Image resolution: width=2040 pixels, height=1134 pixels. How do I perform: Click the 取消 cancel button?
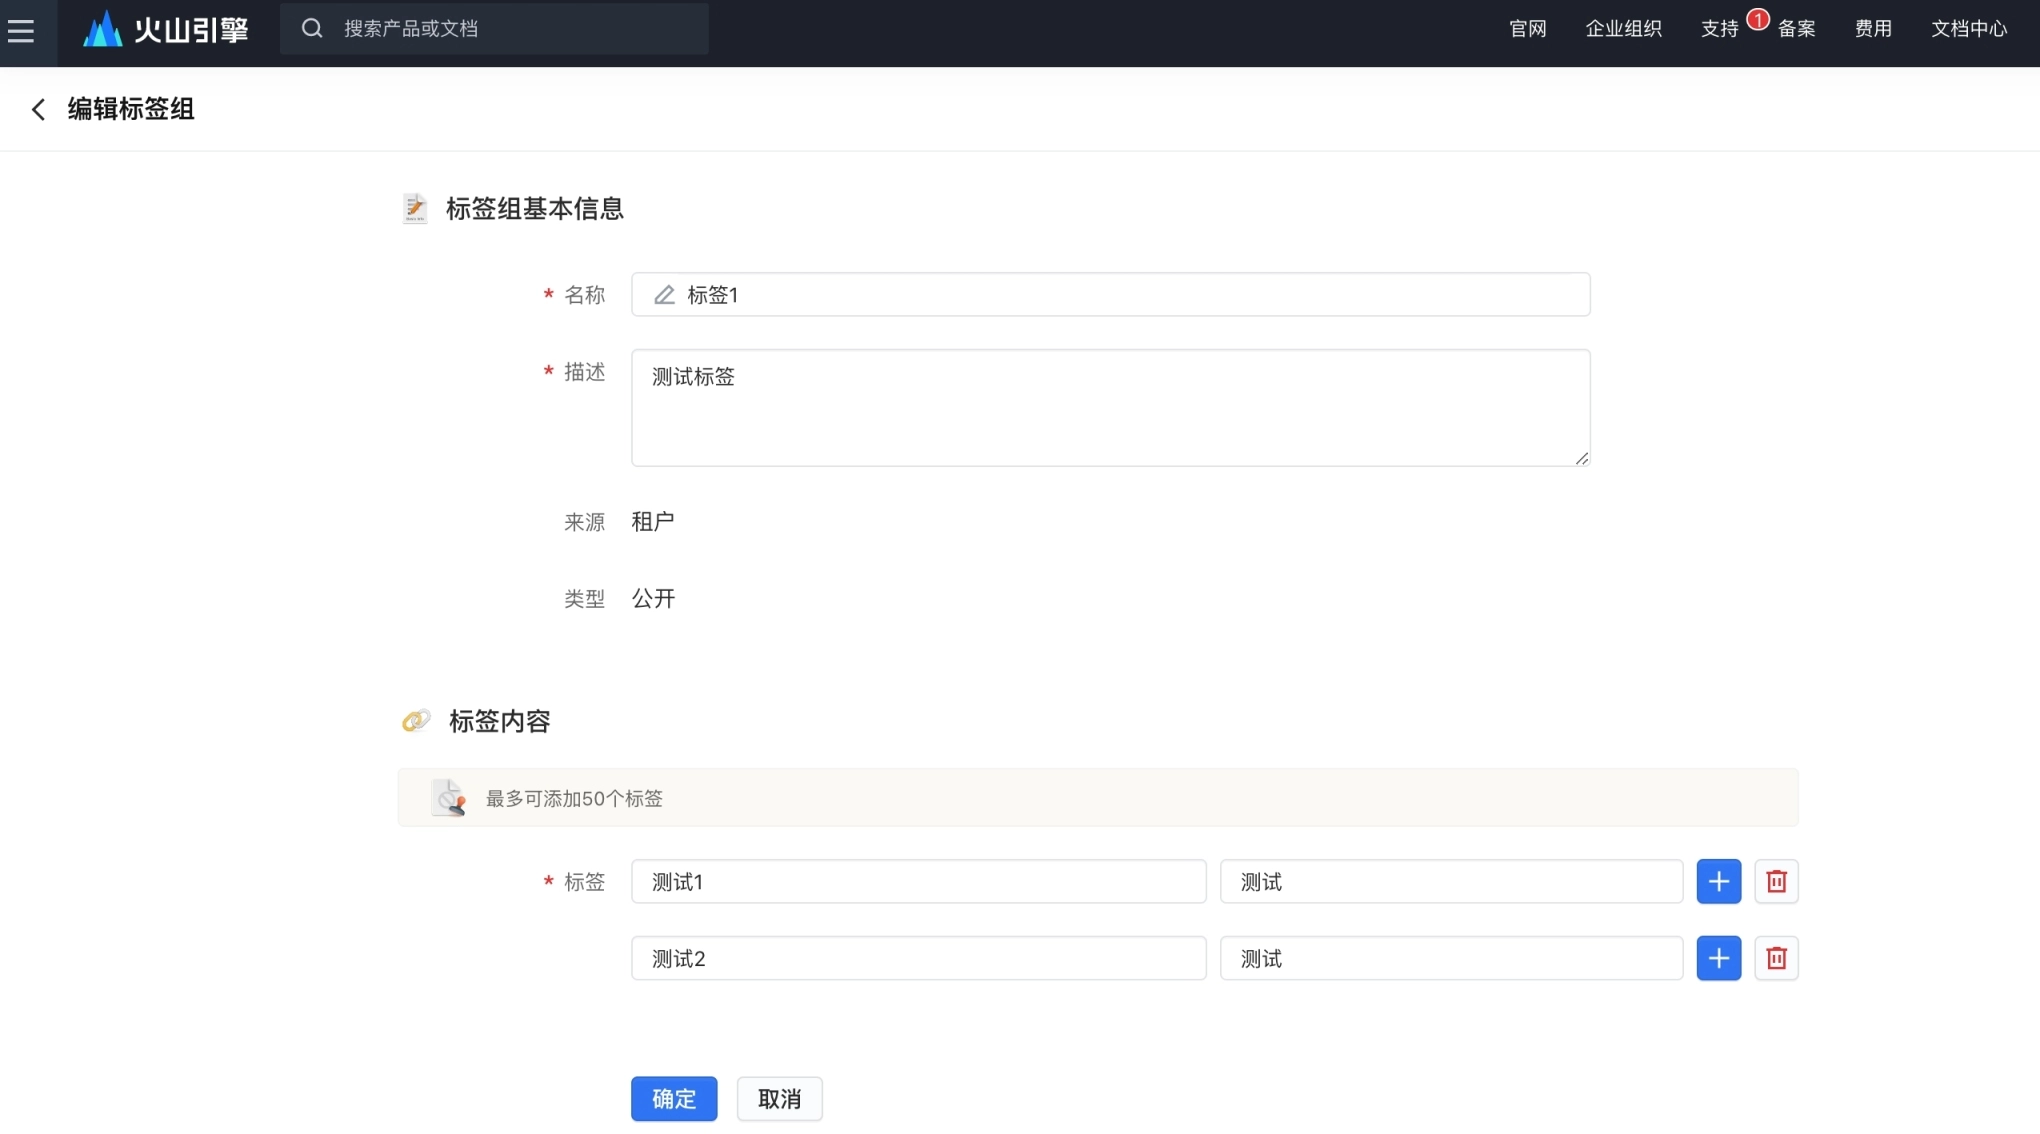pos(779,1098)
